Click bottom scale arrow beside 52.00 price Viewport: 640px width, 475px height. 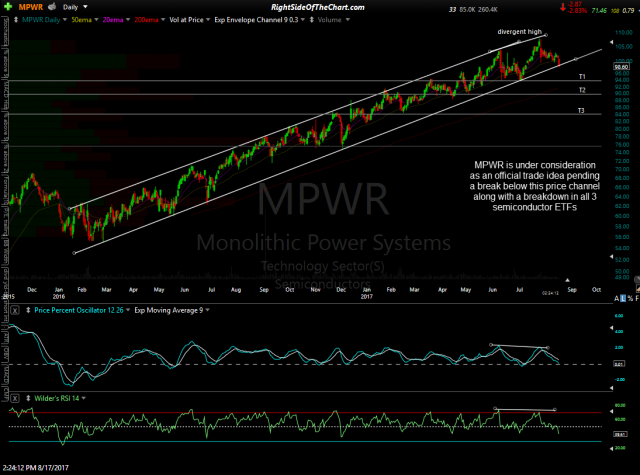pos(611,257)
